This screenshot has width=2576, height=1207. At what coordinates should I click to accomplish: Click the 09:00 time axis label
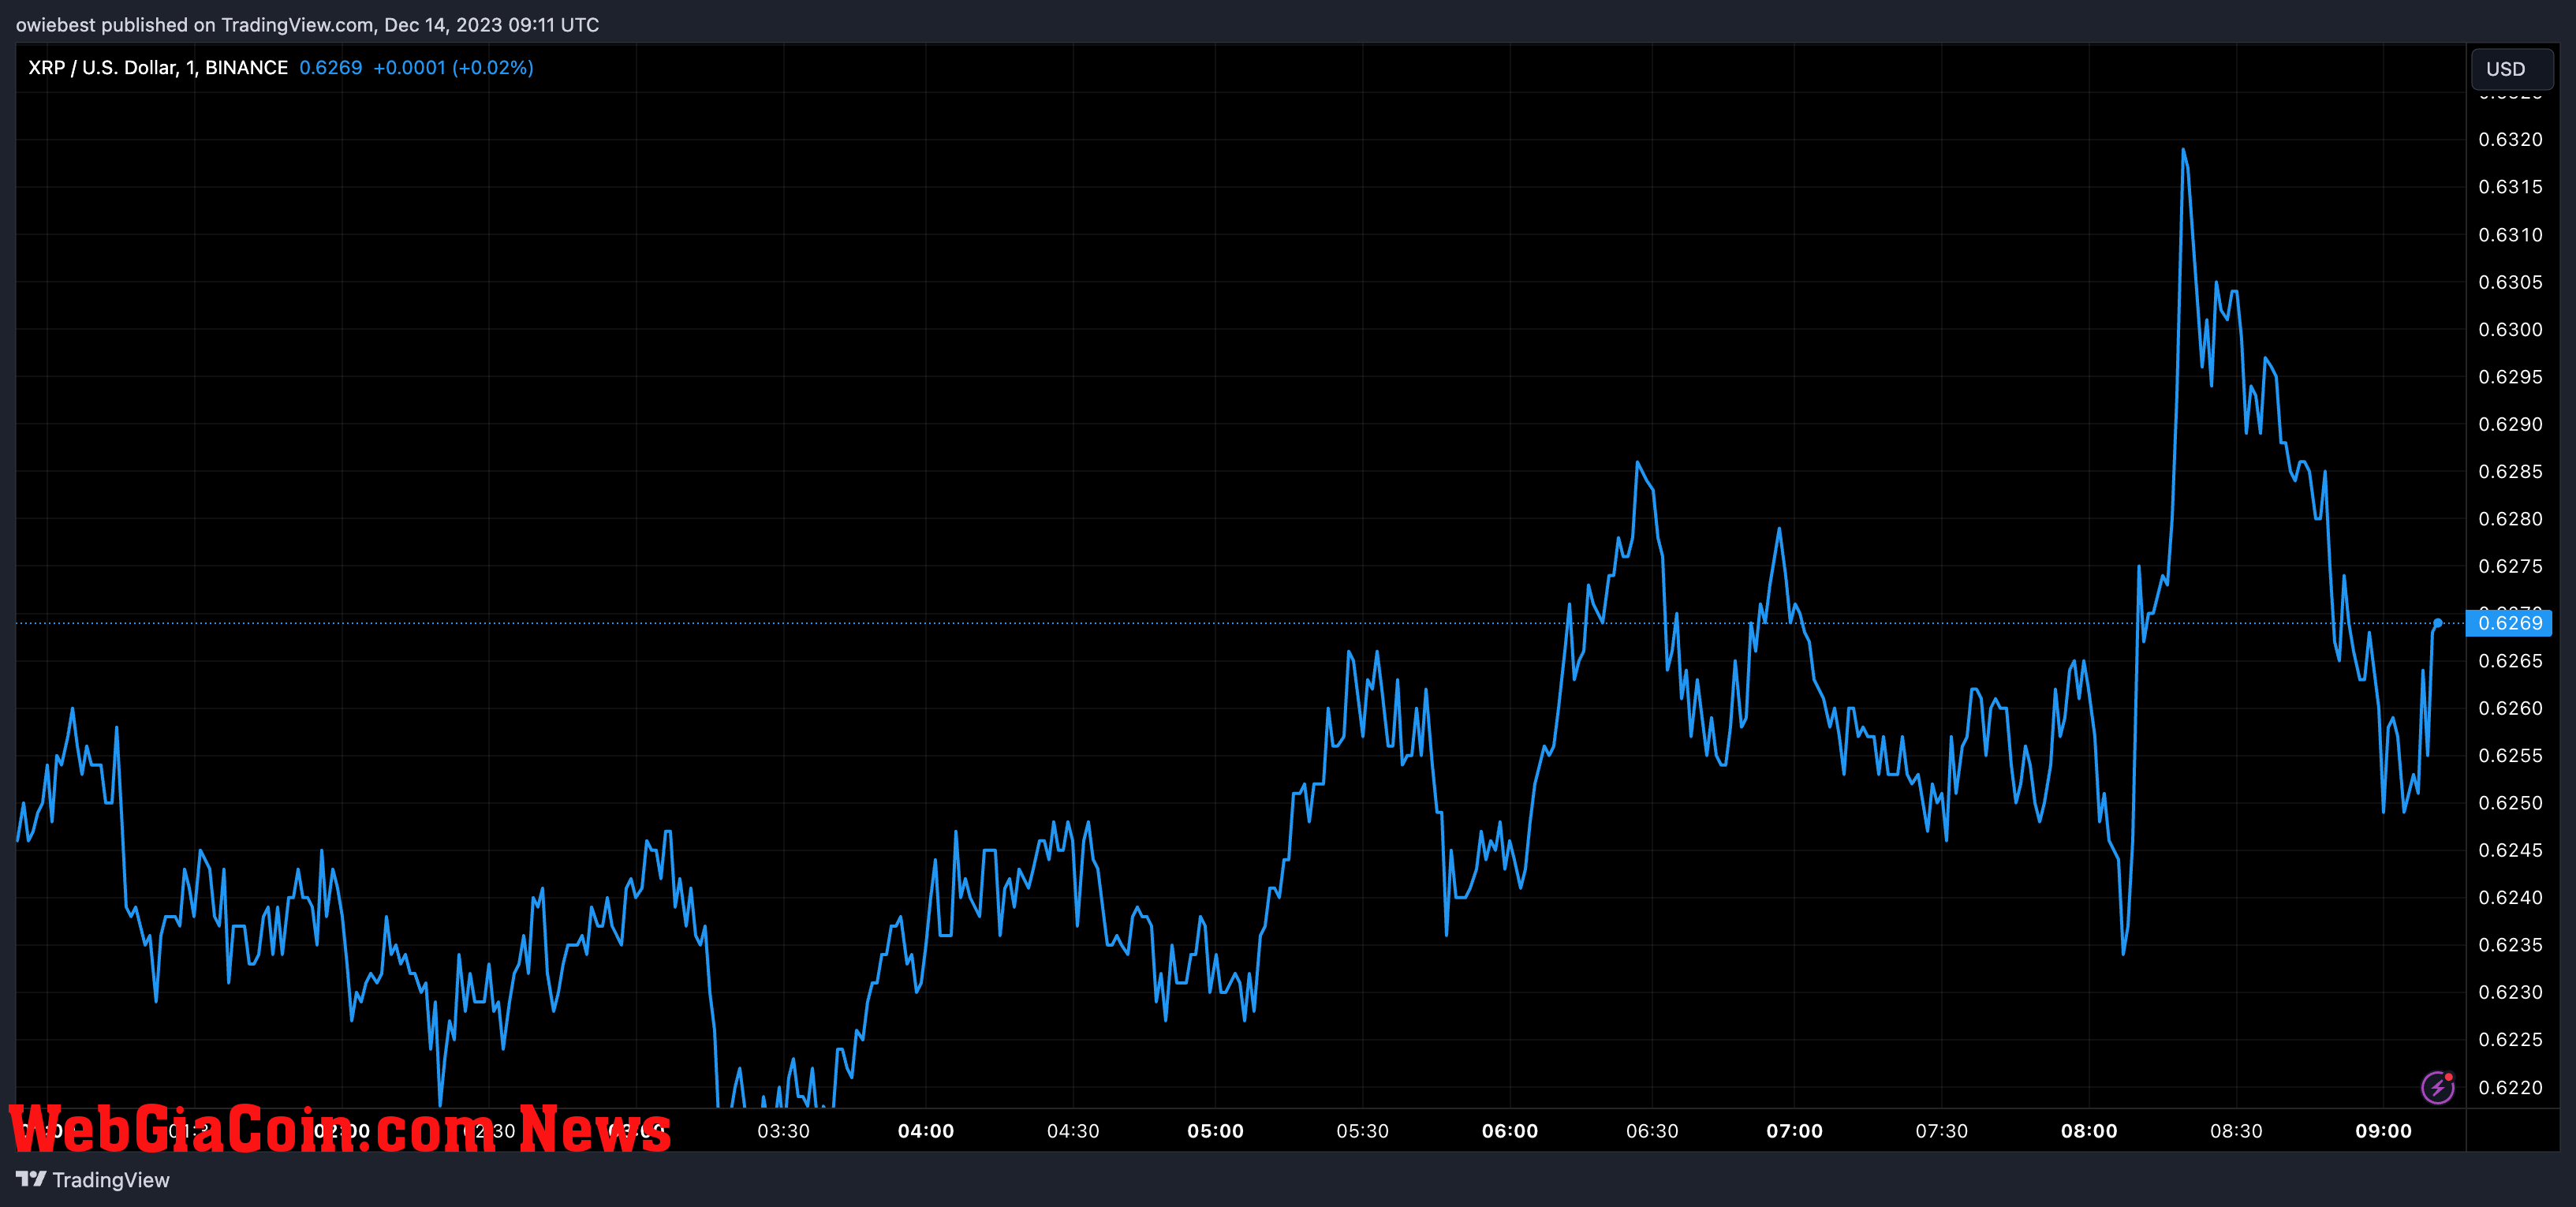(2383, 1131)
